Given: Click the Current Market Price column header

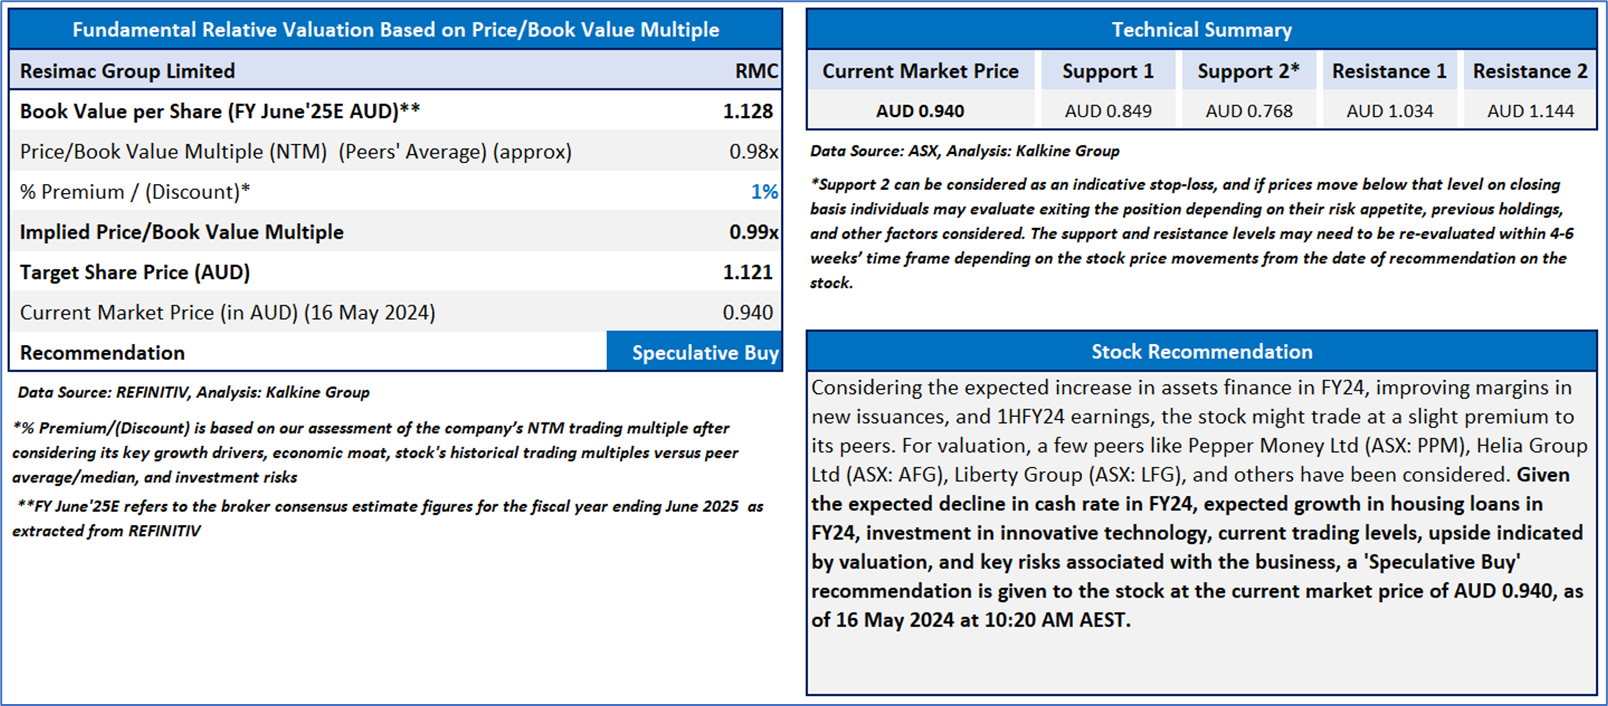Looking at the screenshot, I should 921,71.
